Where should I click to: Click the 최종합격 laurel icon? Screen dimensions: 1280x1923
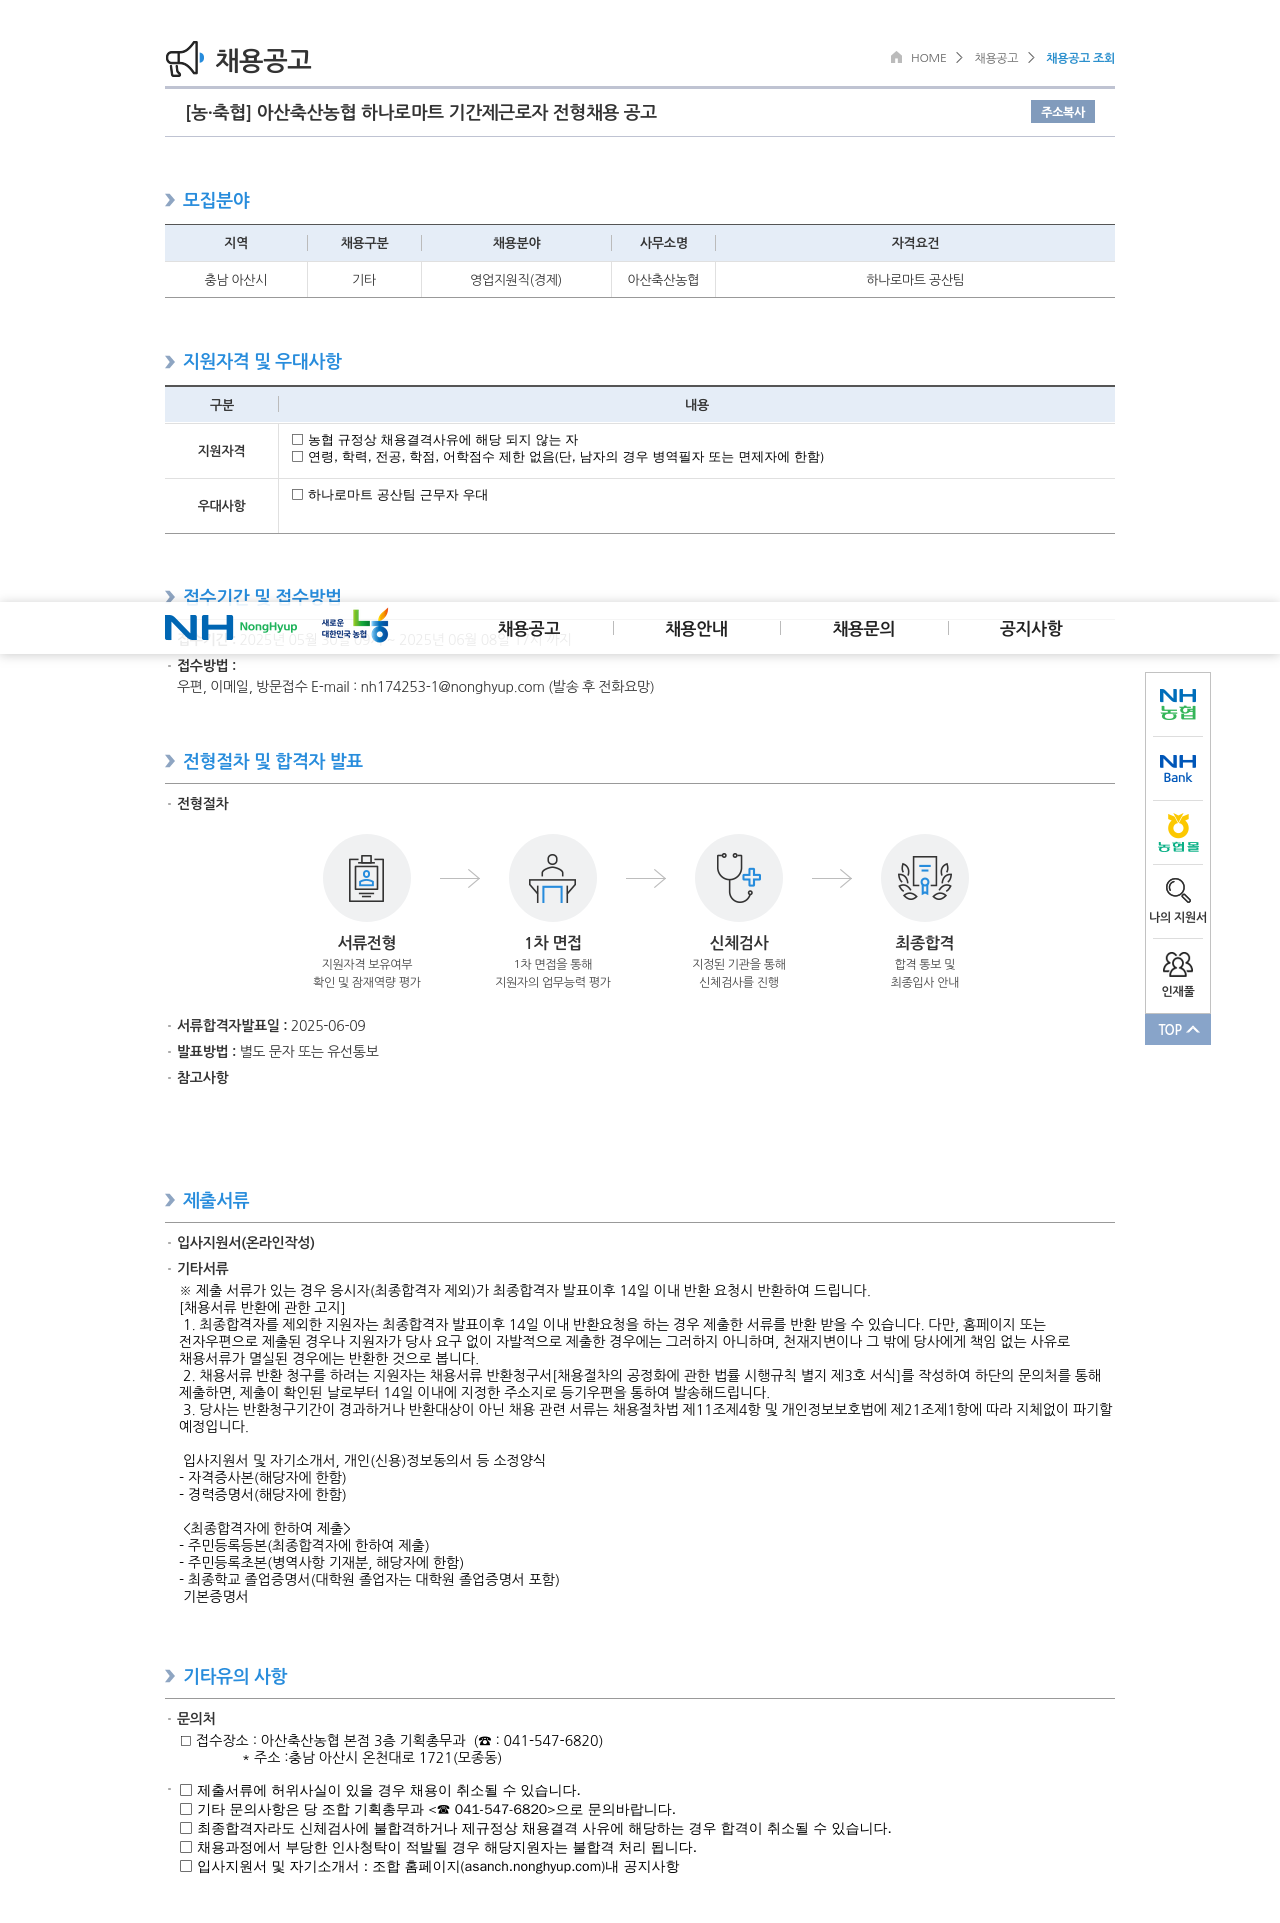(925, 878)
